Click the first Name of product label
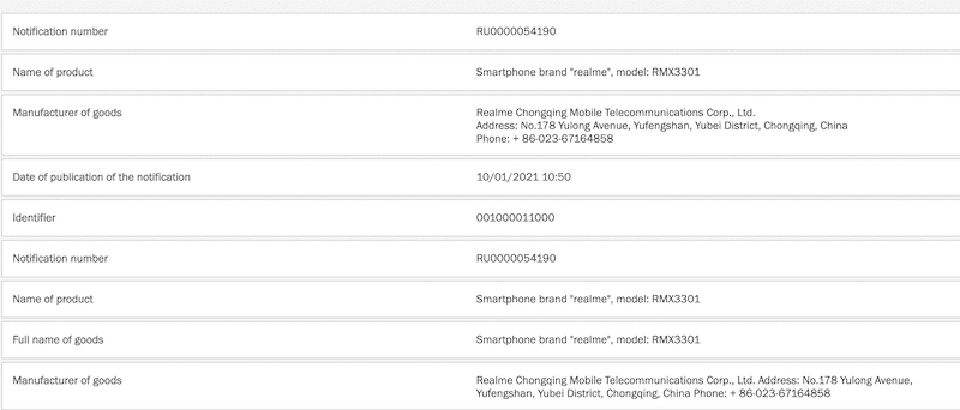This screenshot has width=960, height=410. click(53, 72)
